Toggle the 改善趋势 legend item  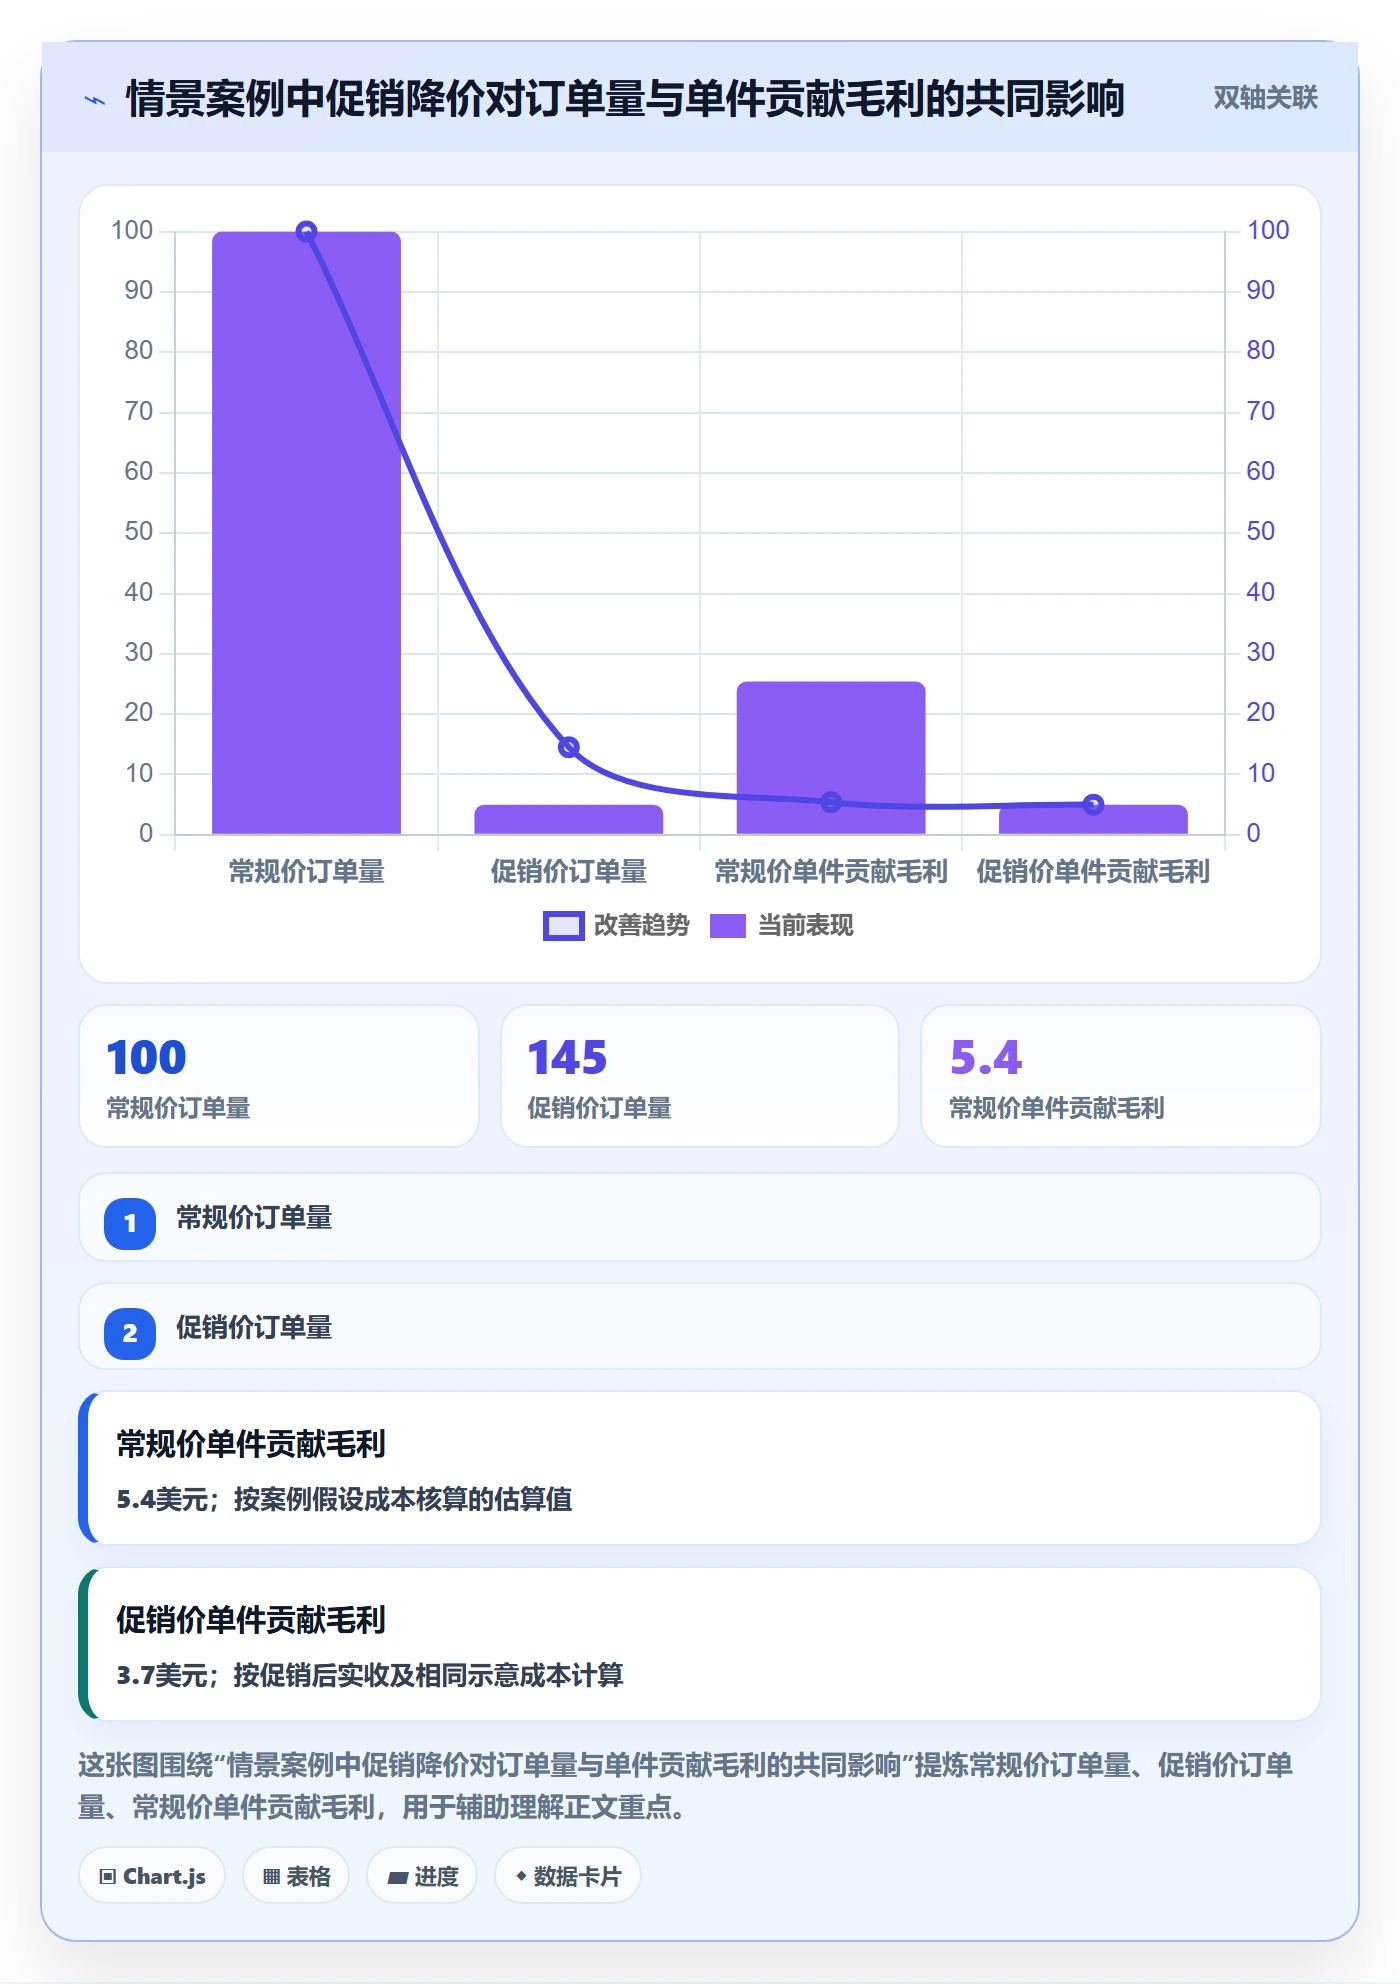(617, 926)
